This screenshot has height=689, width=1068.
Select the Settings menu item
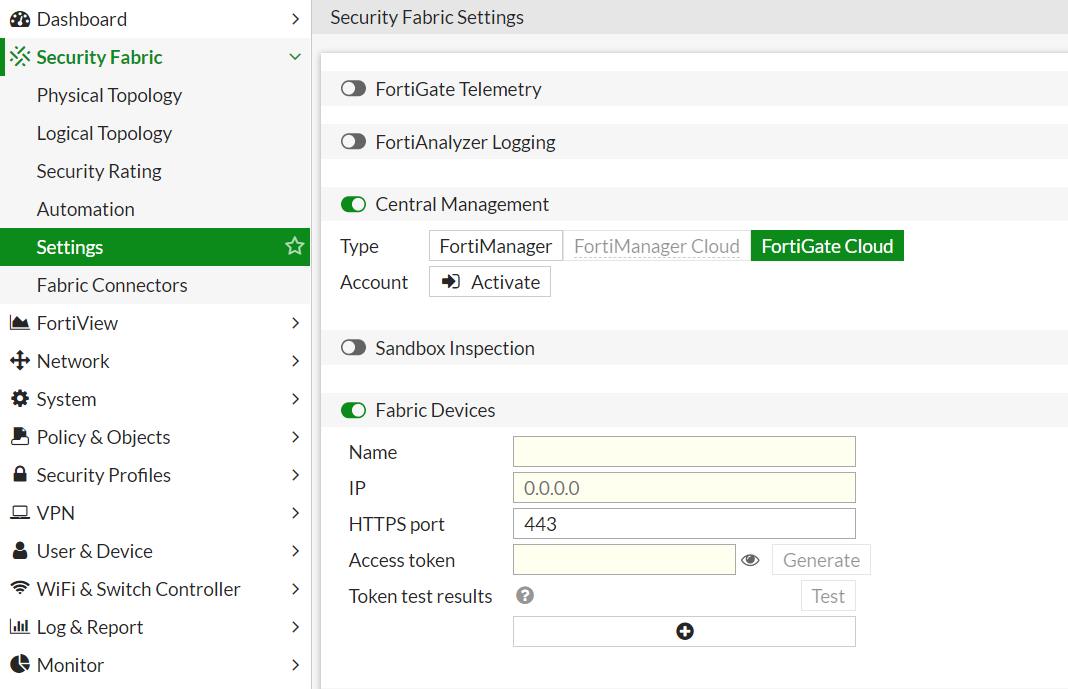tap(155, 247)
